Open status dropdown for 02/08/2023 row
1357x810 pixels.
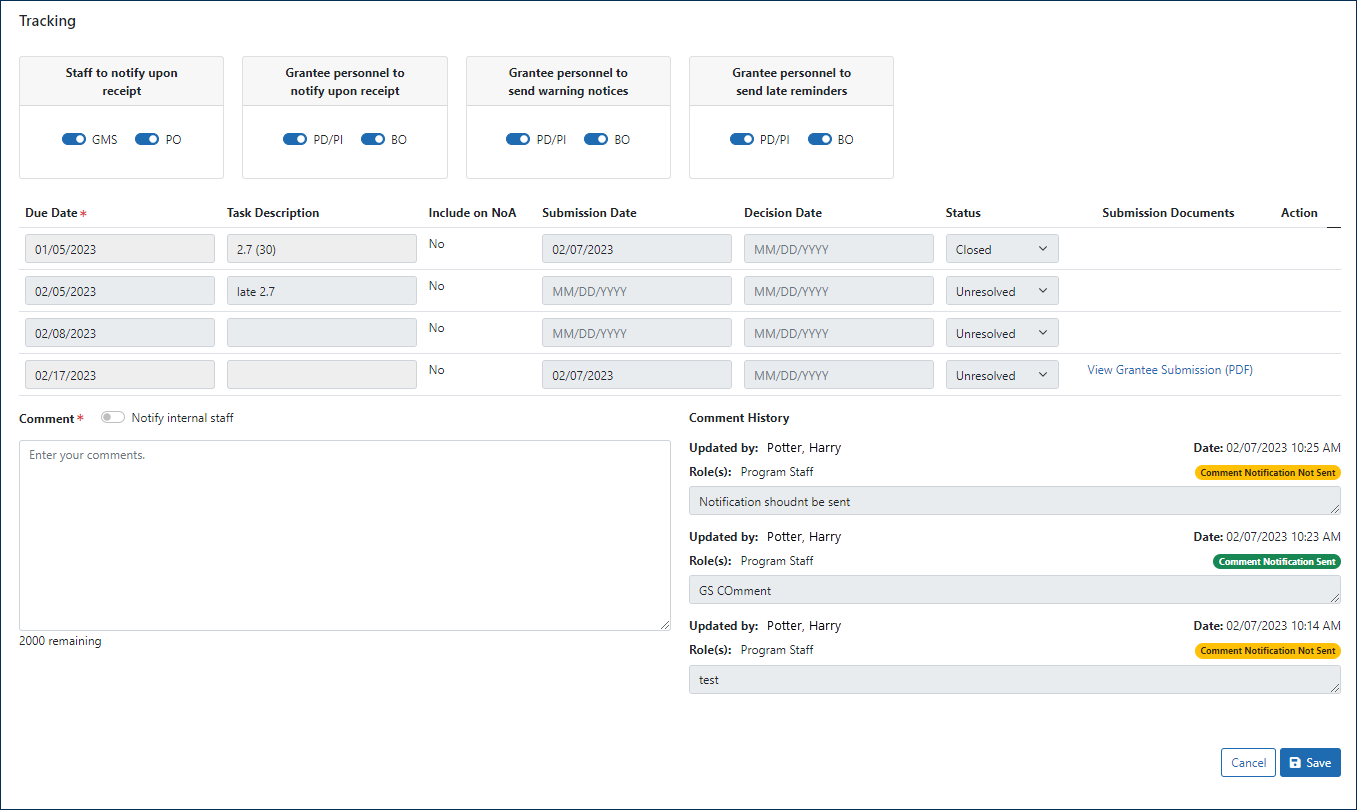click(x=1002, y=333)
